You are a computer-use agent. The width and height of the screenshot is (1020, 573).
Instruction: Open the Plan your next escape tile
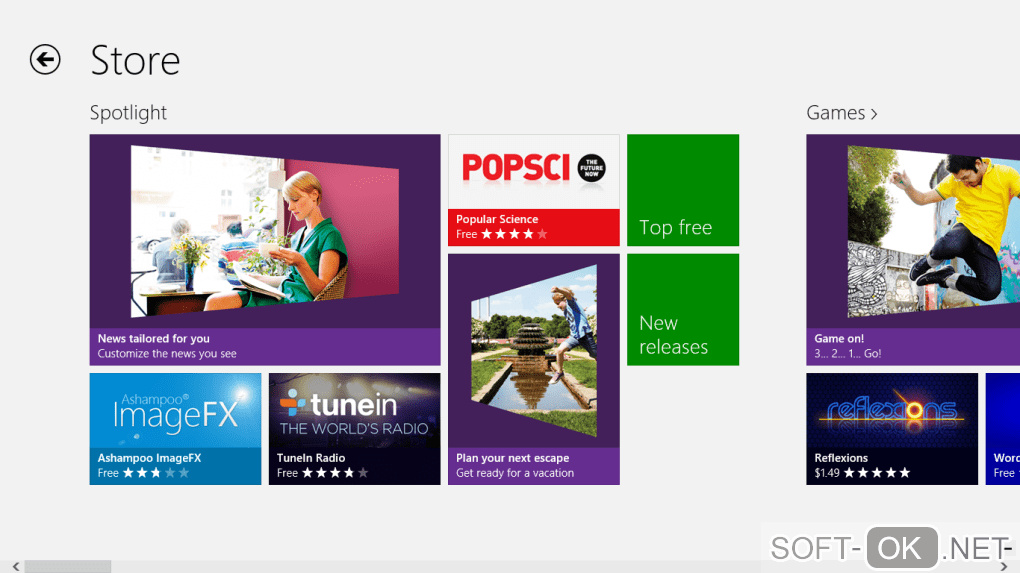pos(533,369)
